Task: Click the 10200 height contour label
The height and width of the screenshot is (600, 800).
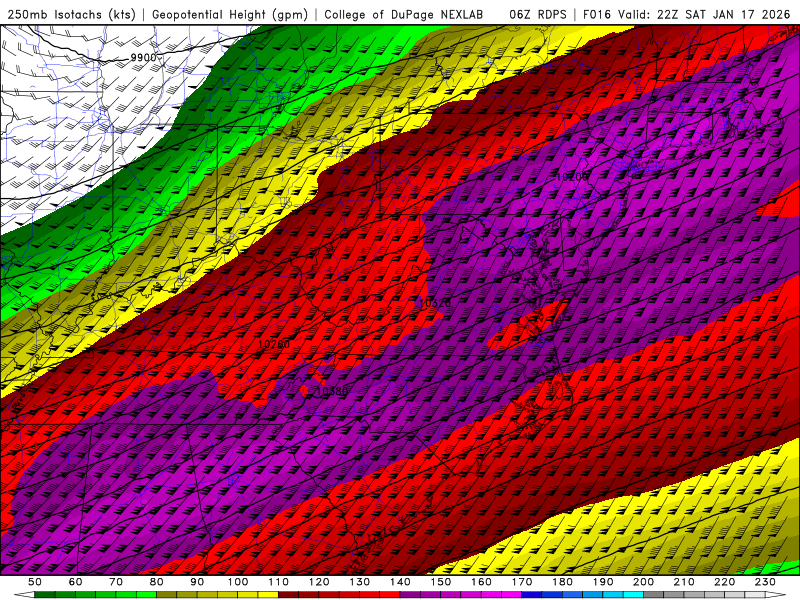Action: [x=571, y=177]
